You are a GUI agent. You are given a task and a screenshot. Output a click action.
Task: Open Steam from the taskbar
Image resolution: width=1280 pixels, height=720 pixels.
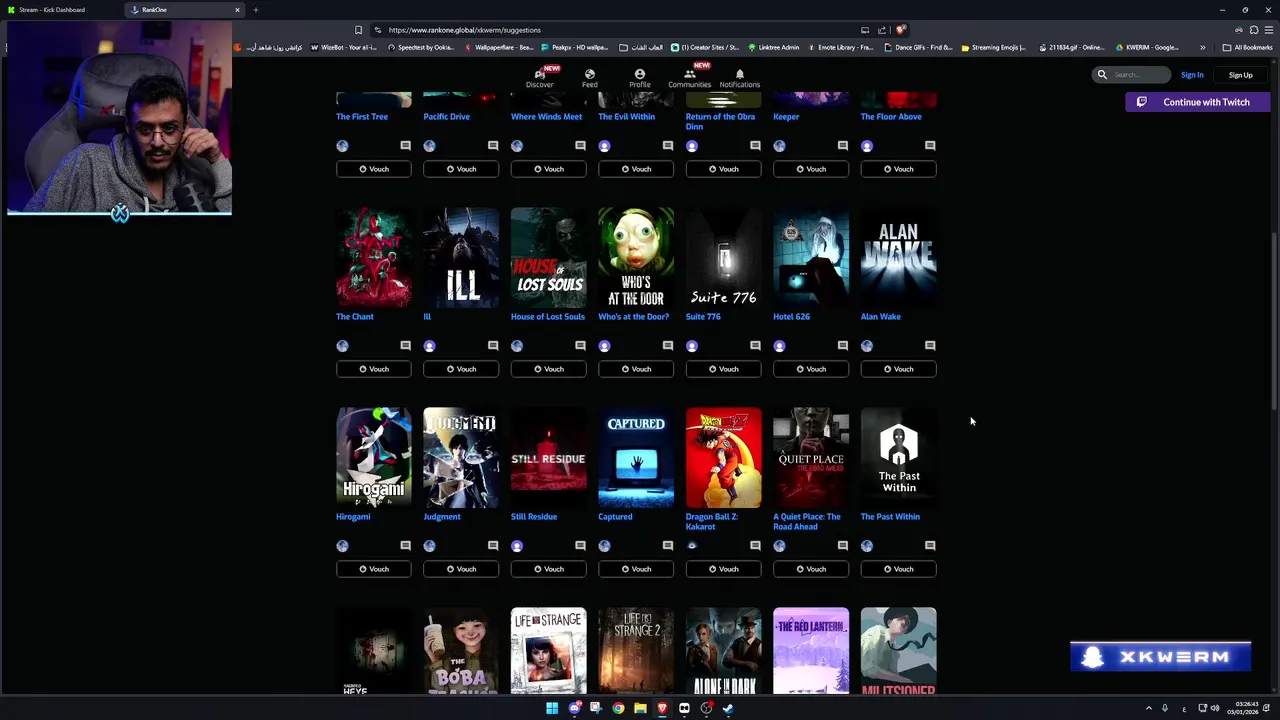tap(728, 708)
